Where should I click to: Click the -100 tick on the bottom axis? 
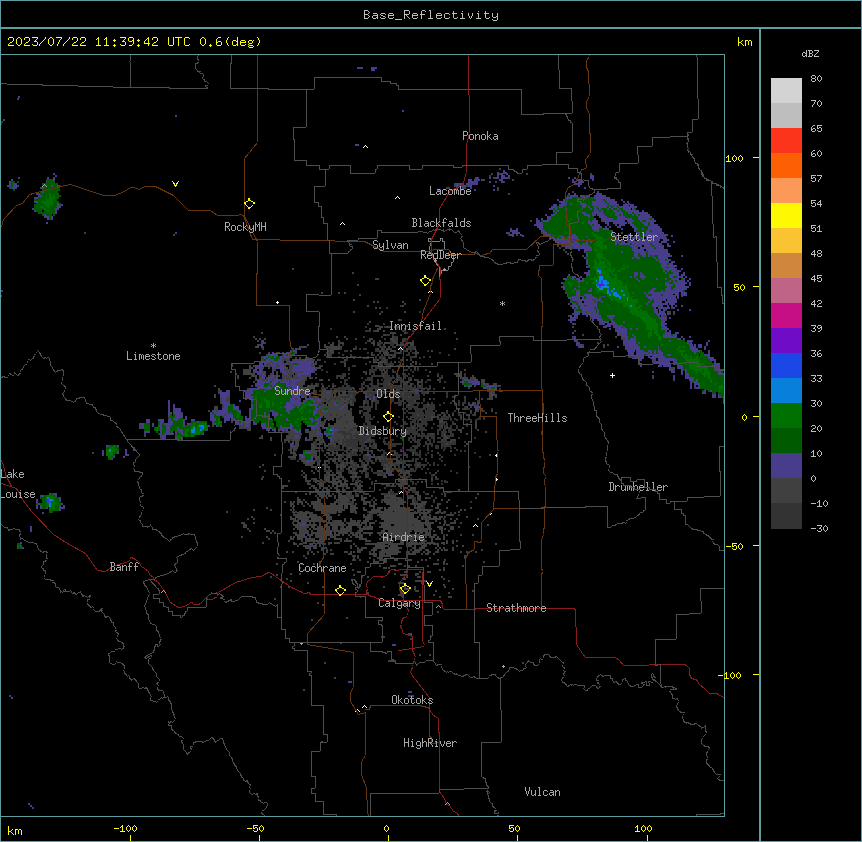[x=125, y=828]
